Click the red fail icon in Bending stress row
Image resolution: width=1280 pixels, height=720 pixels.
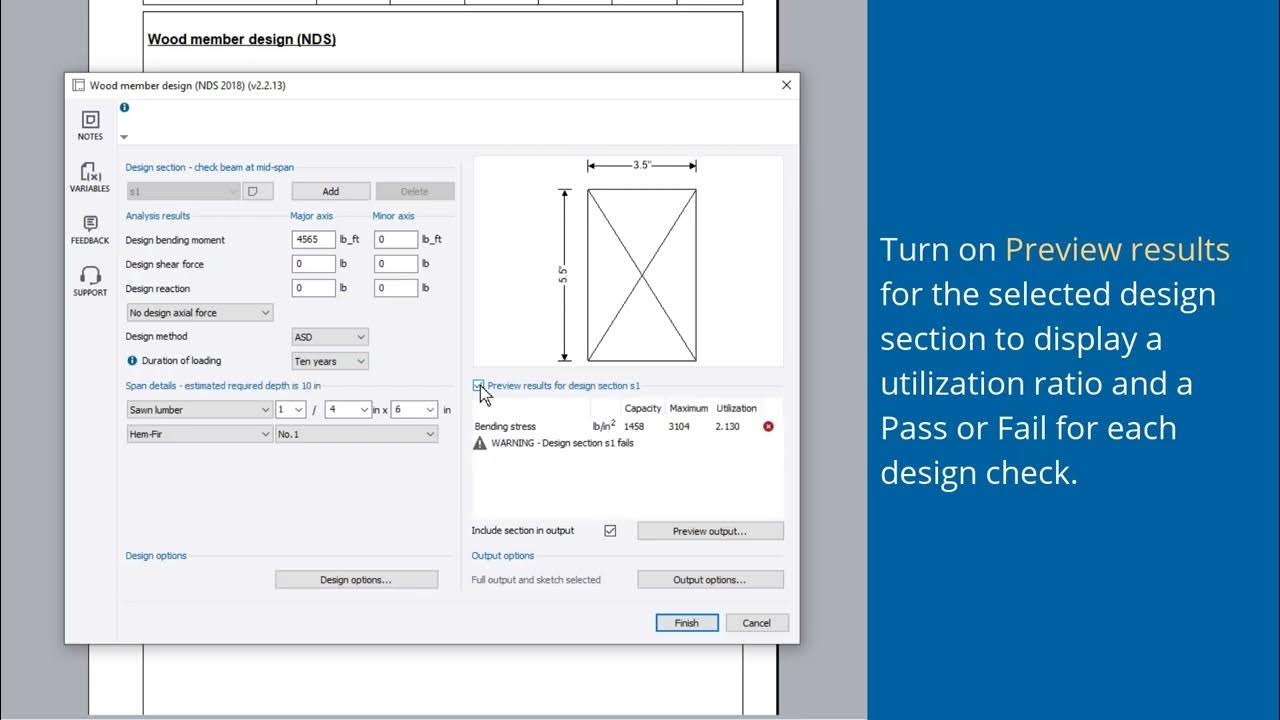pos(768,426)
